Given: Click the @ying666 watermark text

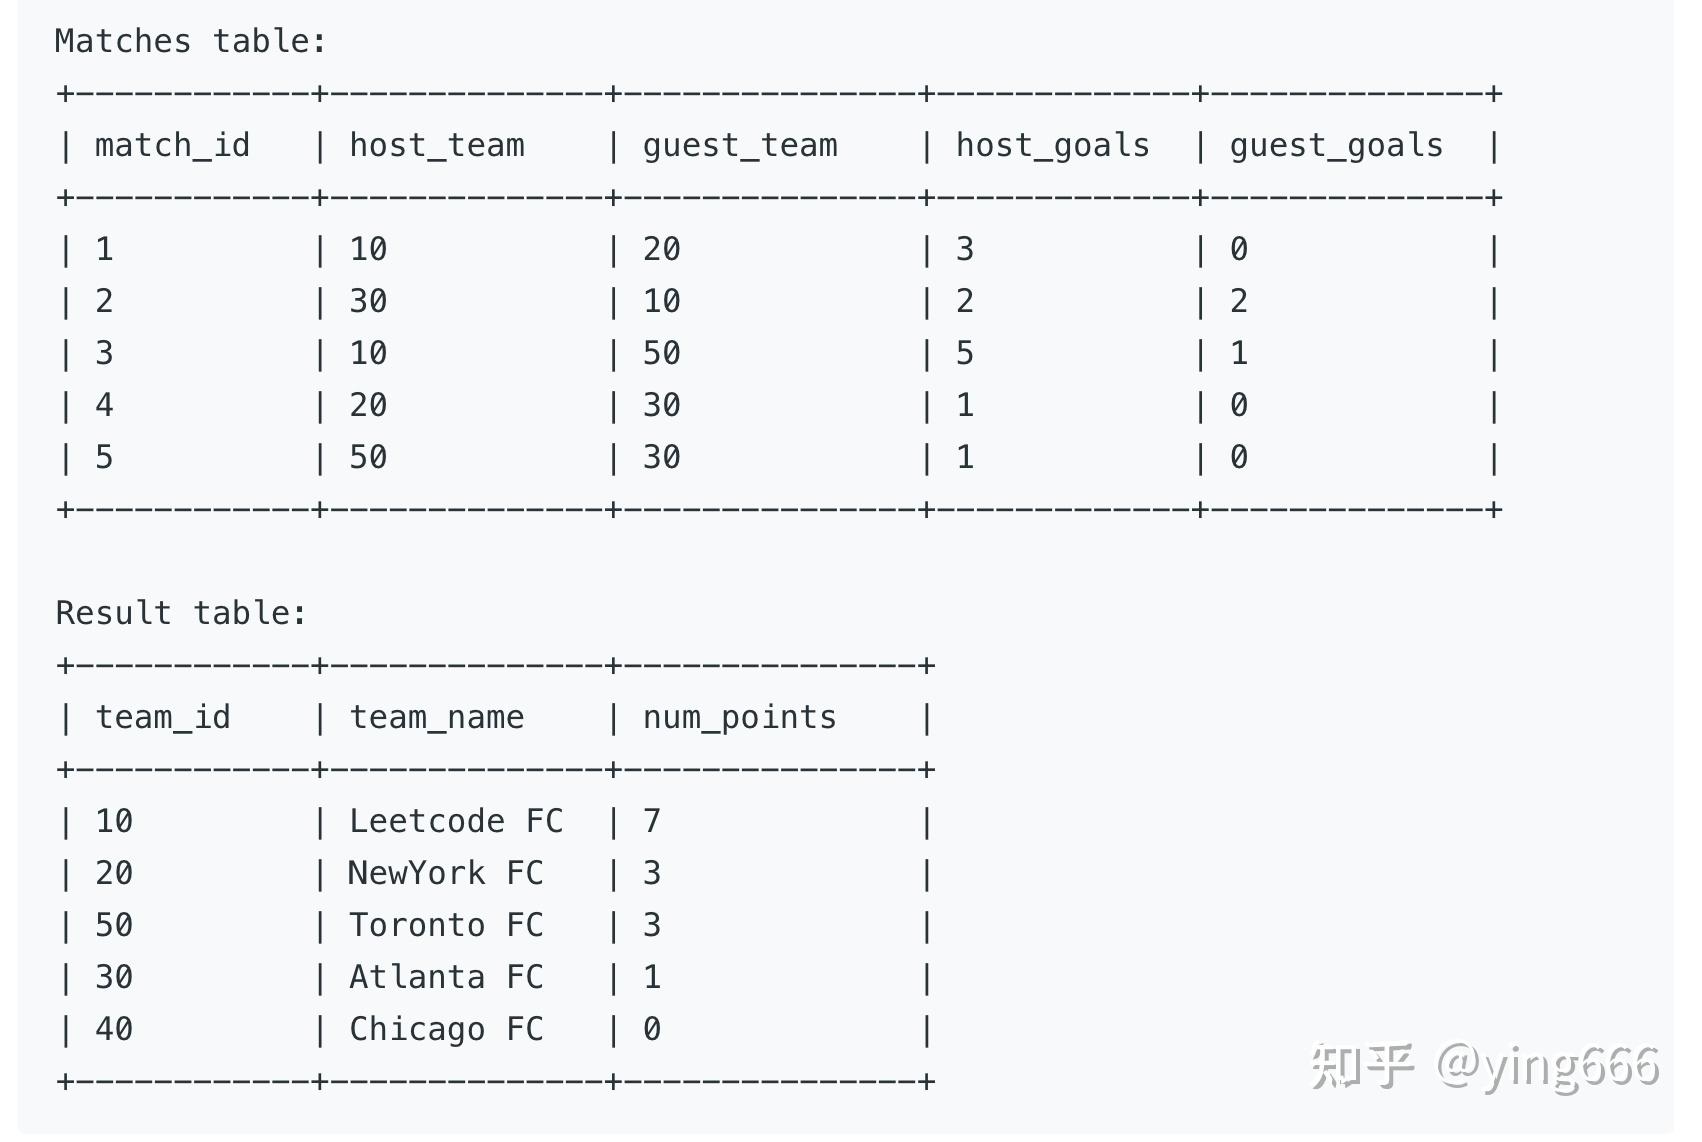Looking at the screenshot, I should 1548,1066.
